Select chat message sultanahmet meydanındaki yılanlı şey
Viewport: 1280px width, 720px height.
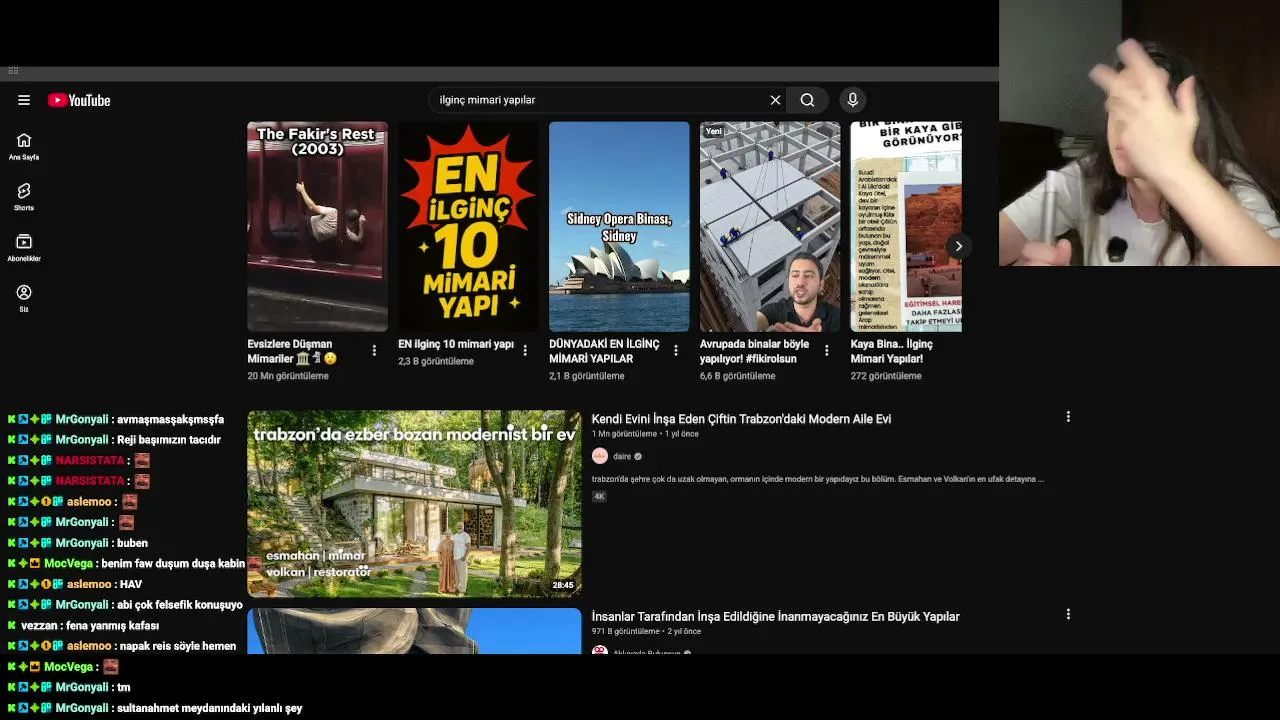point(210,708)
